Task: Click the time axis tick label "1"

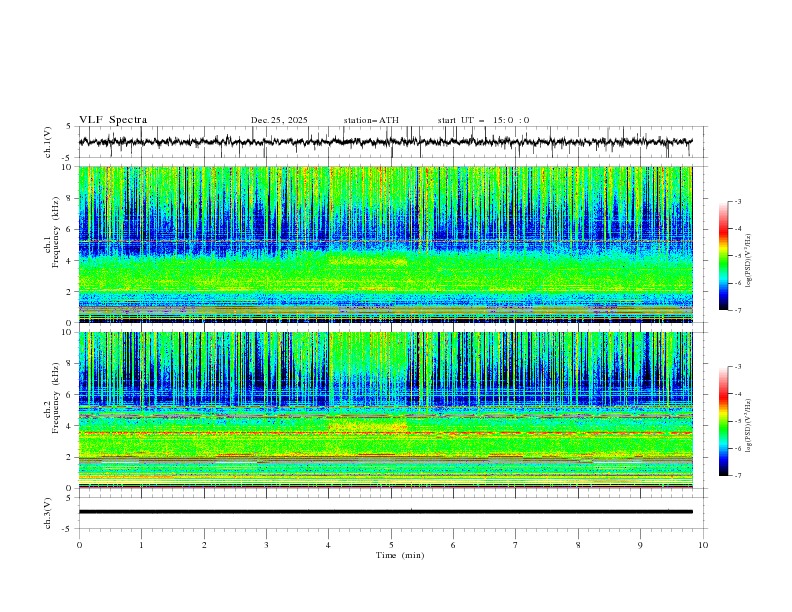Action: [x=141, y=545]
